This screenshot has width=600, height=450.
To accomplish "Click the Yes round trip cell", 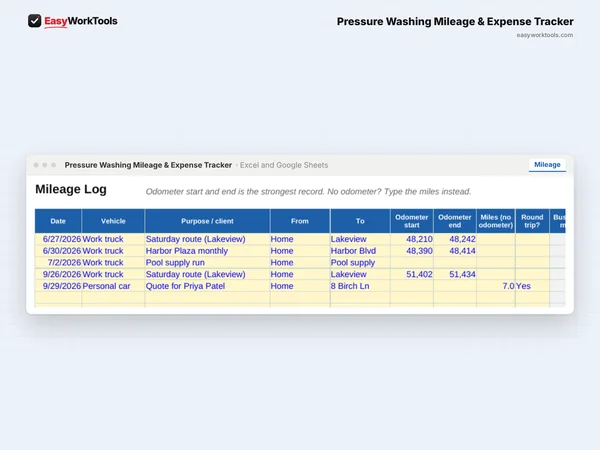I will pos(532,286).
